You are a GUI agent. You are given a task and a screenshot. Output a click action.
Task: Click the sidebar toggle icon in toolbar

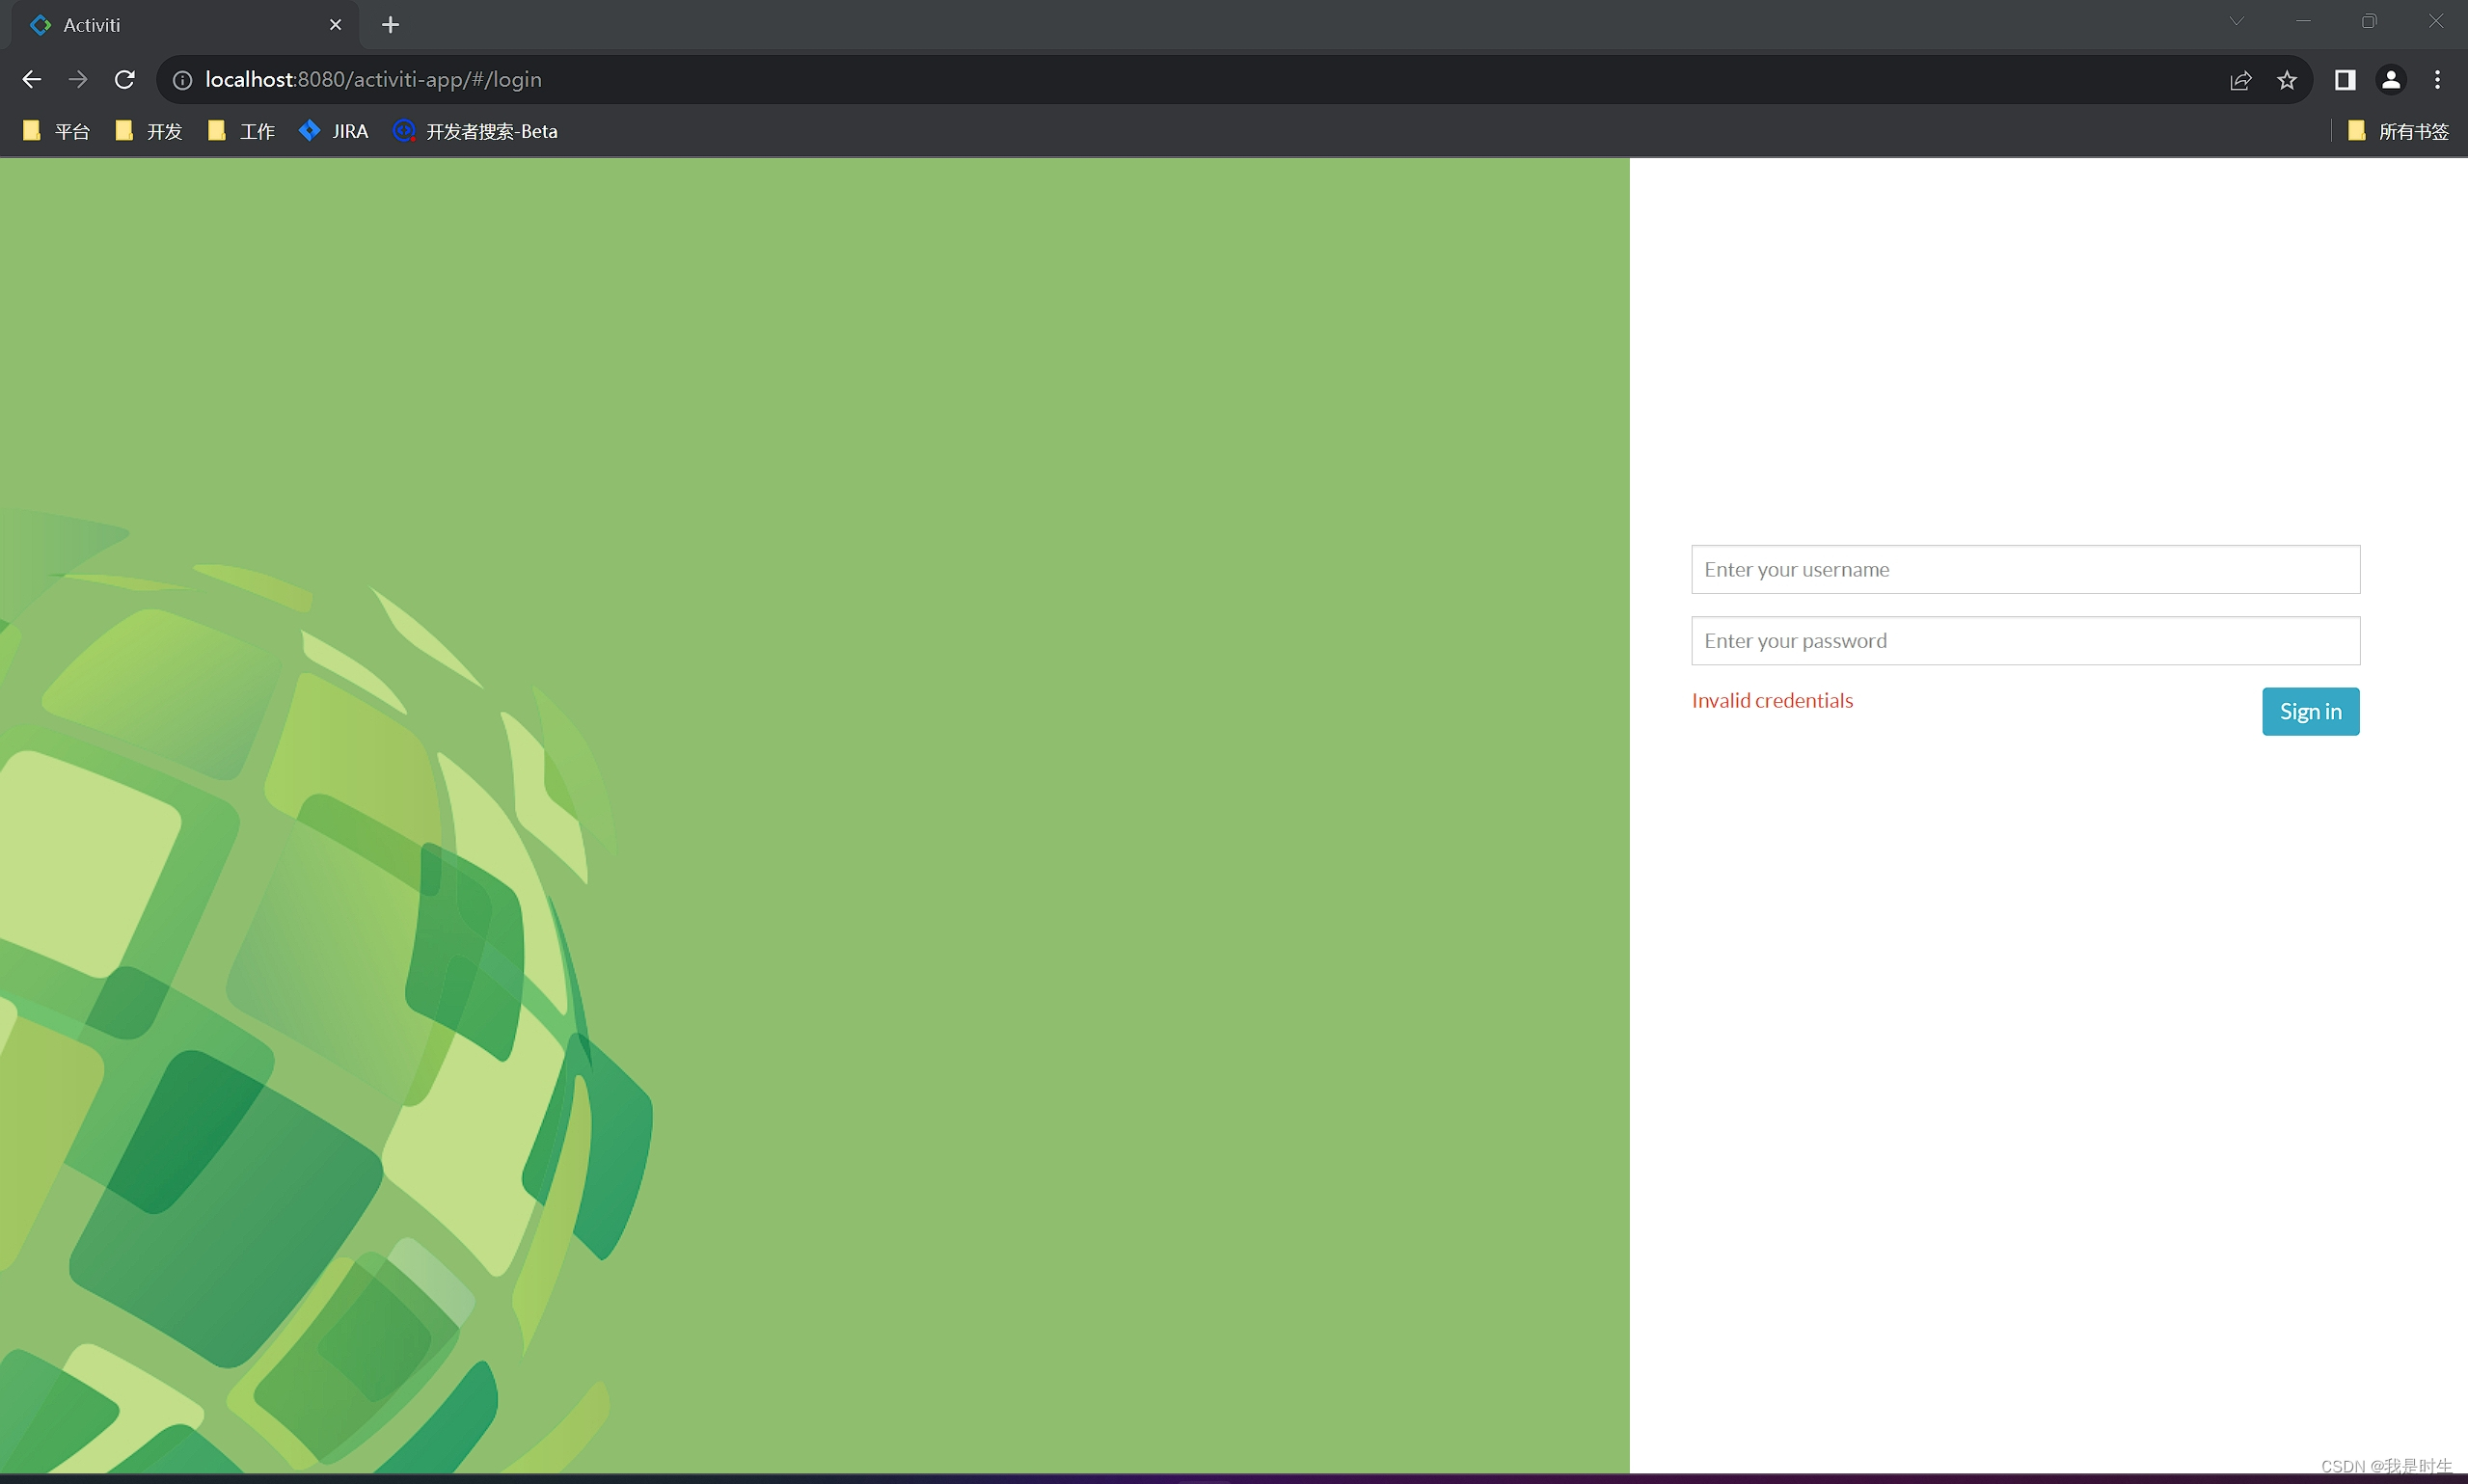tap(2345, 79)
